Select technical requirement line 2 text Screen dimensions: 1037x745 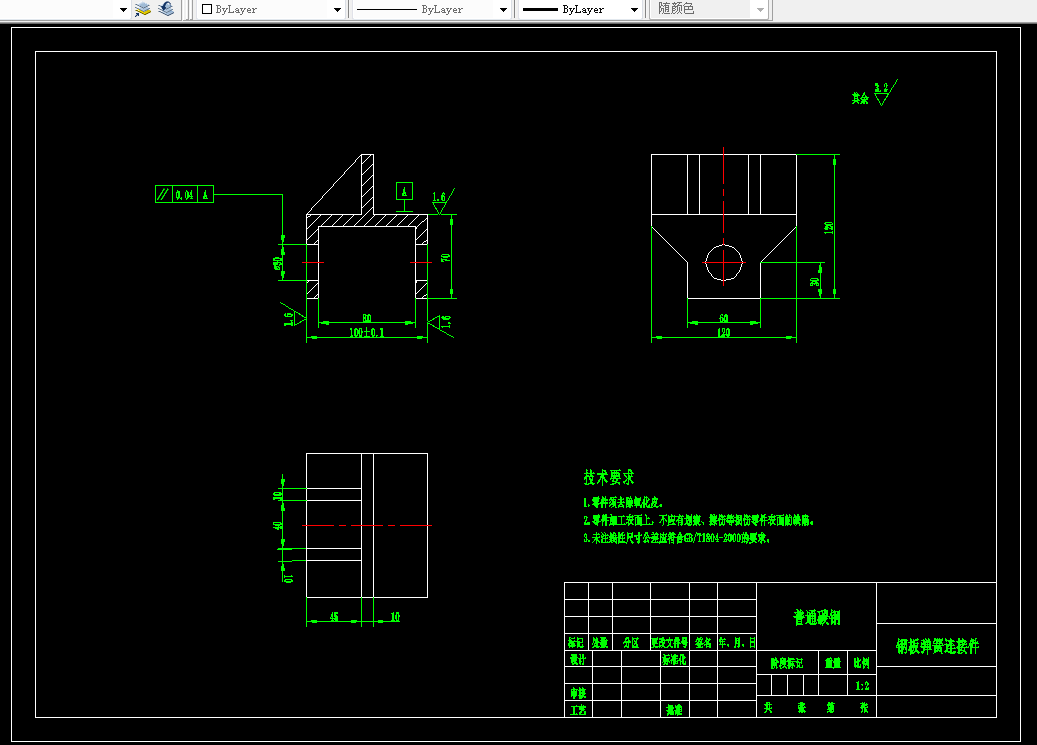pyautogui.click(x=698, y=521)
